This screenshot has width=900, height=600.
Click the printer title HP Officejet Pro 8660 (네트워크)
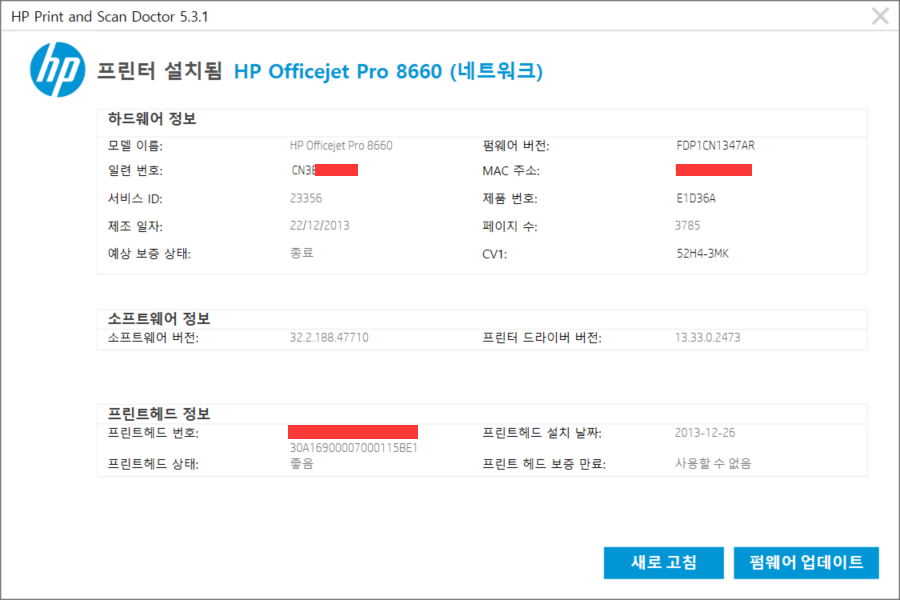point(388,71)
